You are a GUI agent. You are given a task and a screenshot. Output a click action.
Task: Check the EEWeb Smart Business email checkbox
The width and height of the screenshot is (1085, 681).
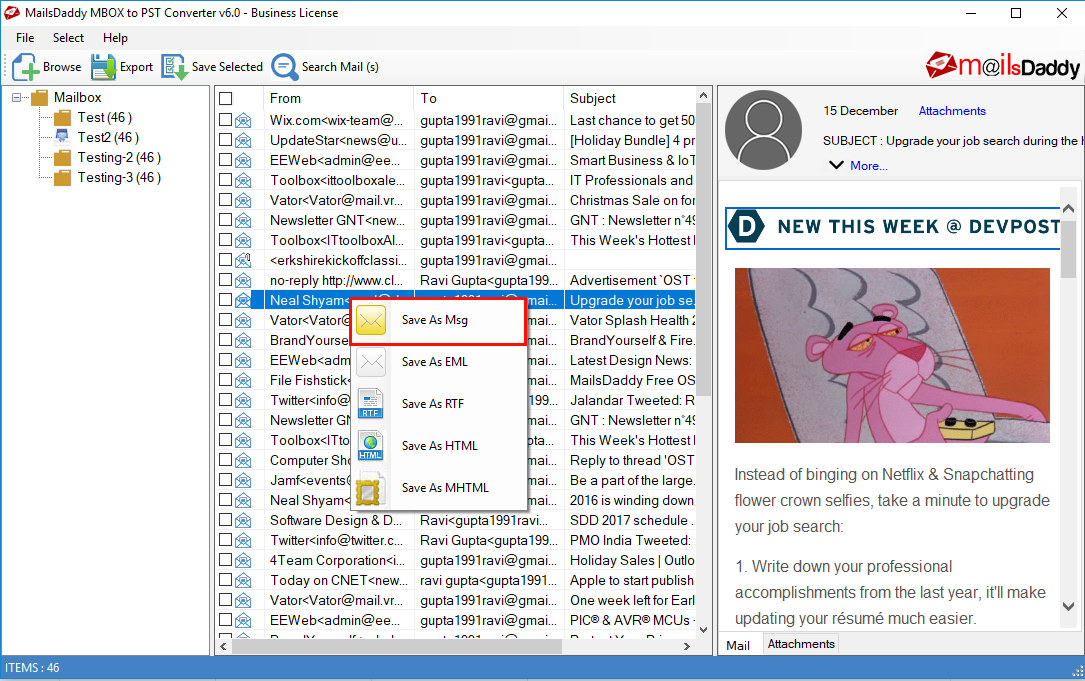coord(226,160)
